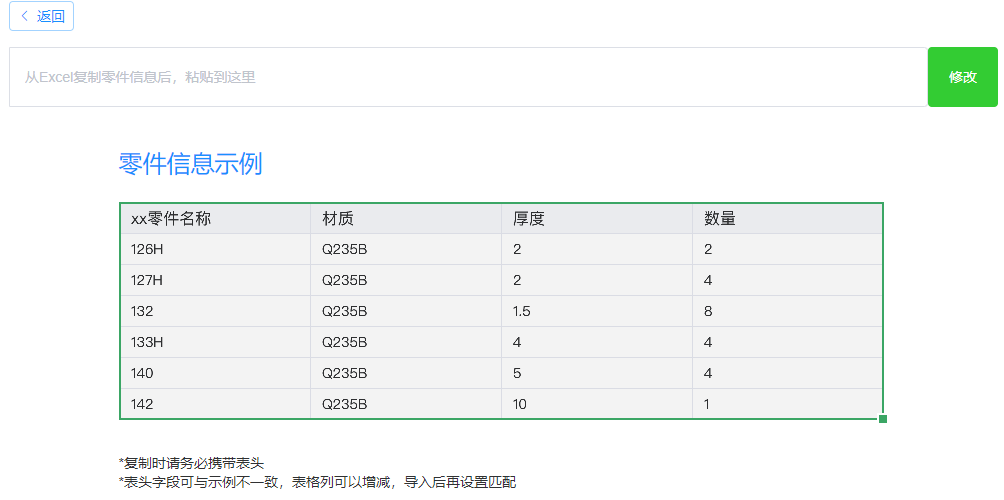Select the xx零件名称 header cell
This screenshot has height=500, width=1004.
(215, 219)
